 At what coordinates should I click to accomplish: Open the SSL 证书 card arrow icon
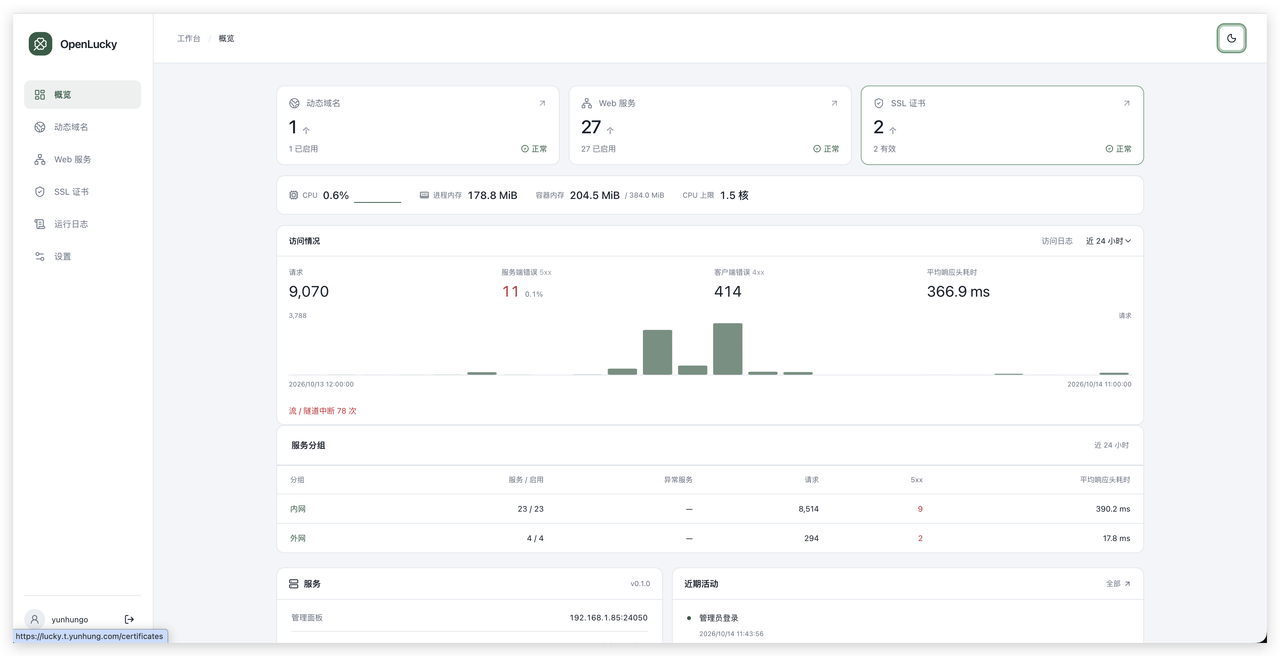click(x=1126, y=103)
